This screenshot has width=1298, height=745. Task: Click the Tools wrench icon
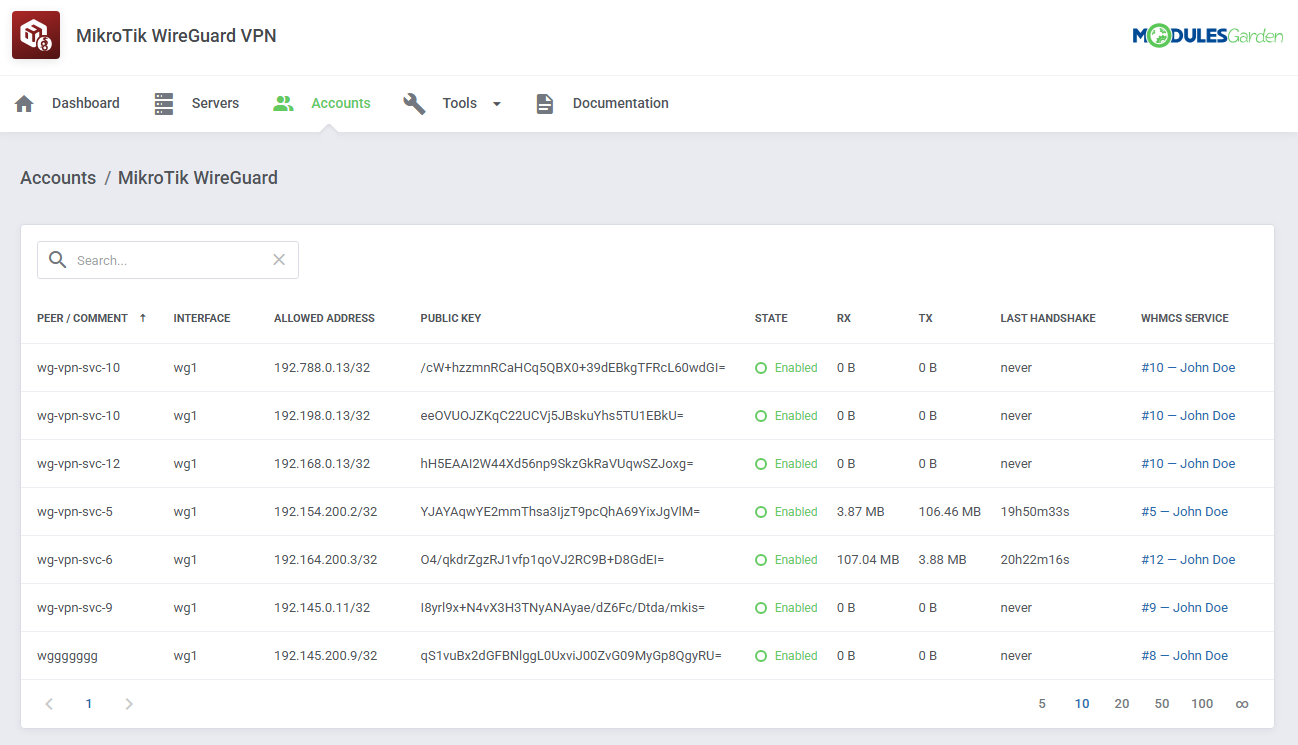click(414, 104)
